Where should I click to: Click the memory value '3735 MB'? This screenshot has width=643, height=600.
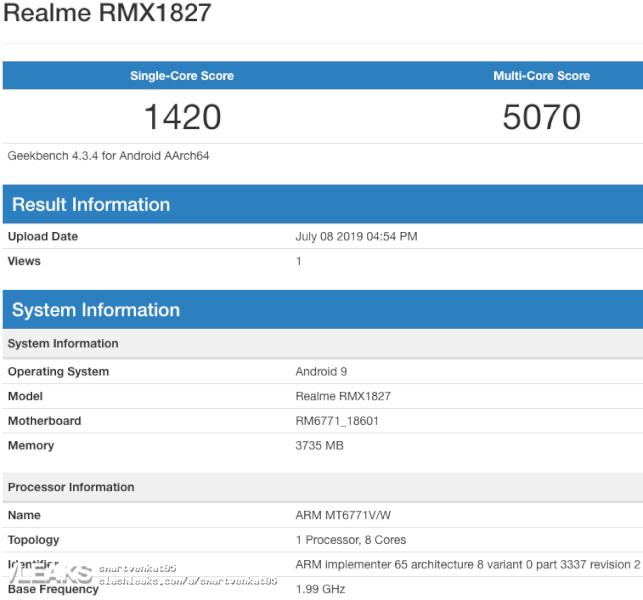(x=319, y=445)
